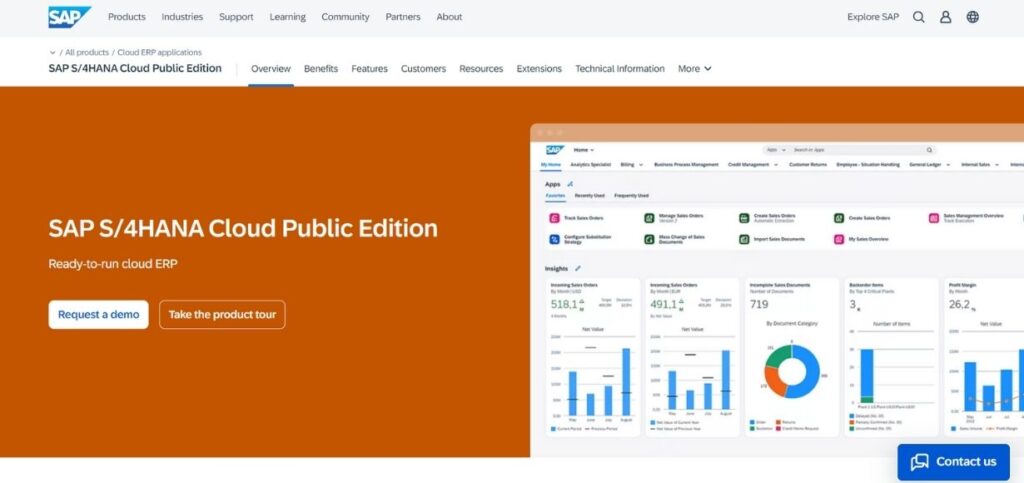Switch to the Features tab

[x=369, y=69]
